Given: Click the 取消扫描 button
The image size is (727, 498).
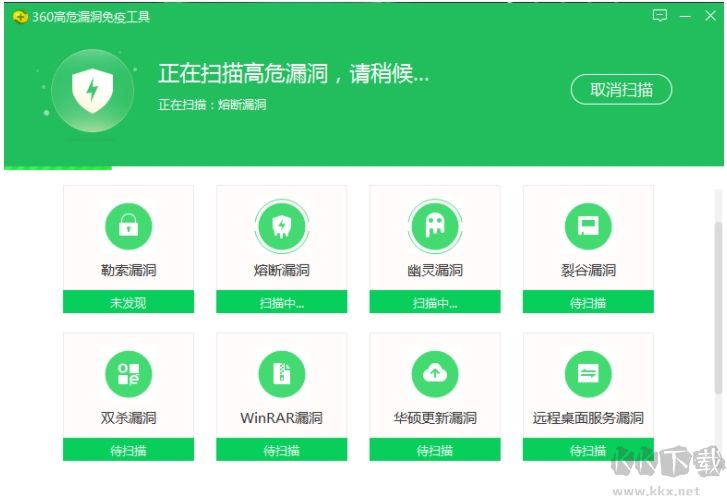Looking at the screenshot, I should coord(621,89).
